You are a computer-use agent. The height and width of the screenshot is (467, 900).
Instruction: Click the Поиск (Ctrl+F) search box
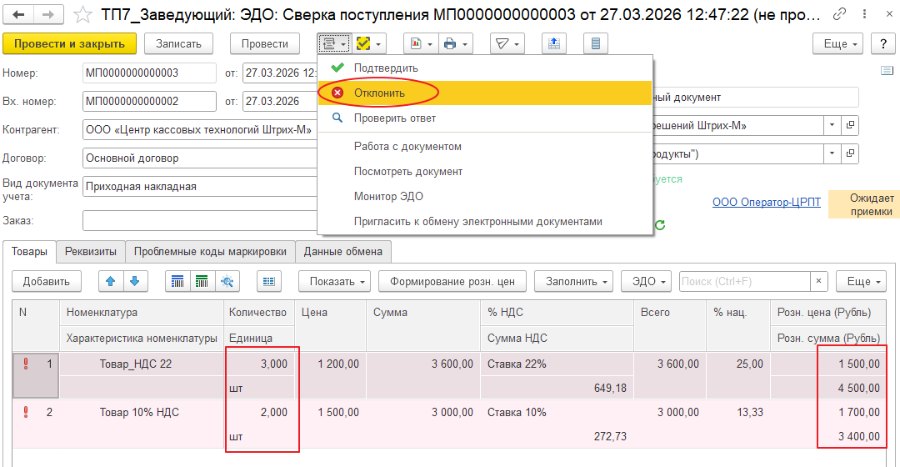[x=744, y=281]
